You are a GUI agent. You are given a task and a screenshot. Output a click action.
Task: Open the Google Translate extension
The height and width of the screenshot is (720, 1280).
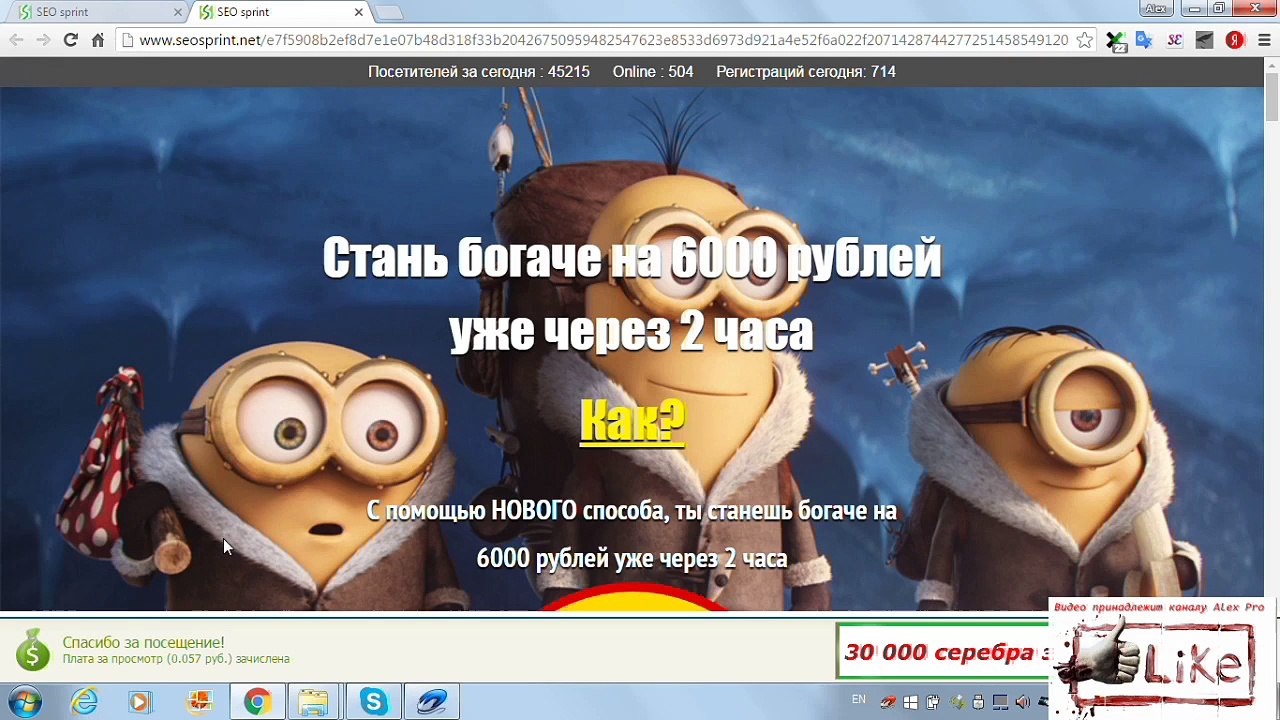click(x=1144, y=40)
